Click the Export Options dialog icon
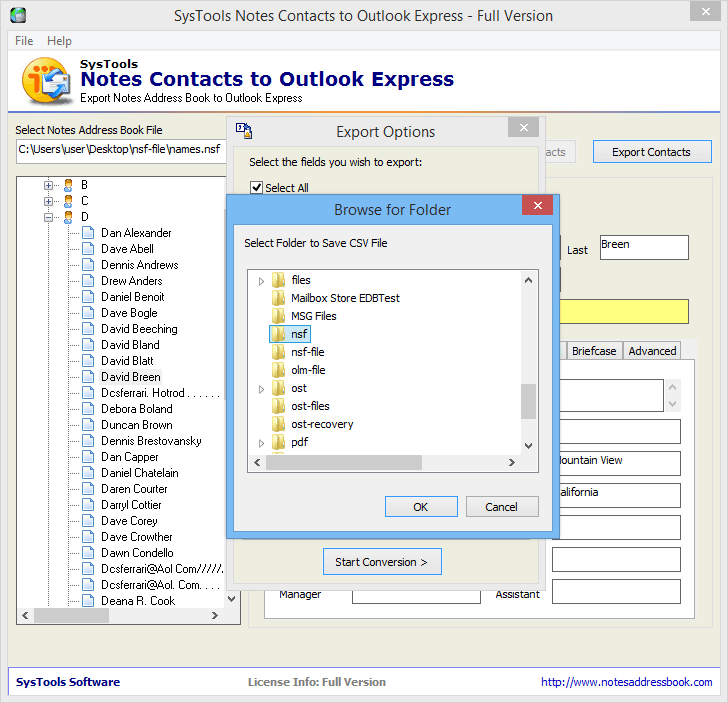 [244, 130]
